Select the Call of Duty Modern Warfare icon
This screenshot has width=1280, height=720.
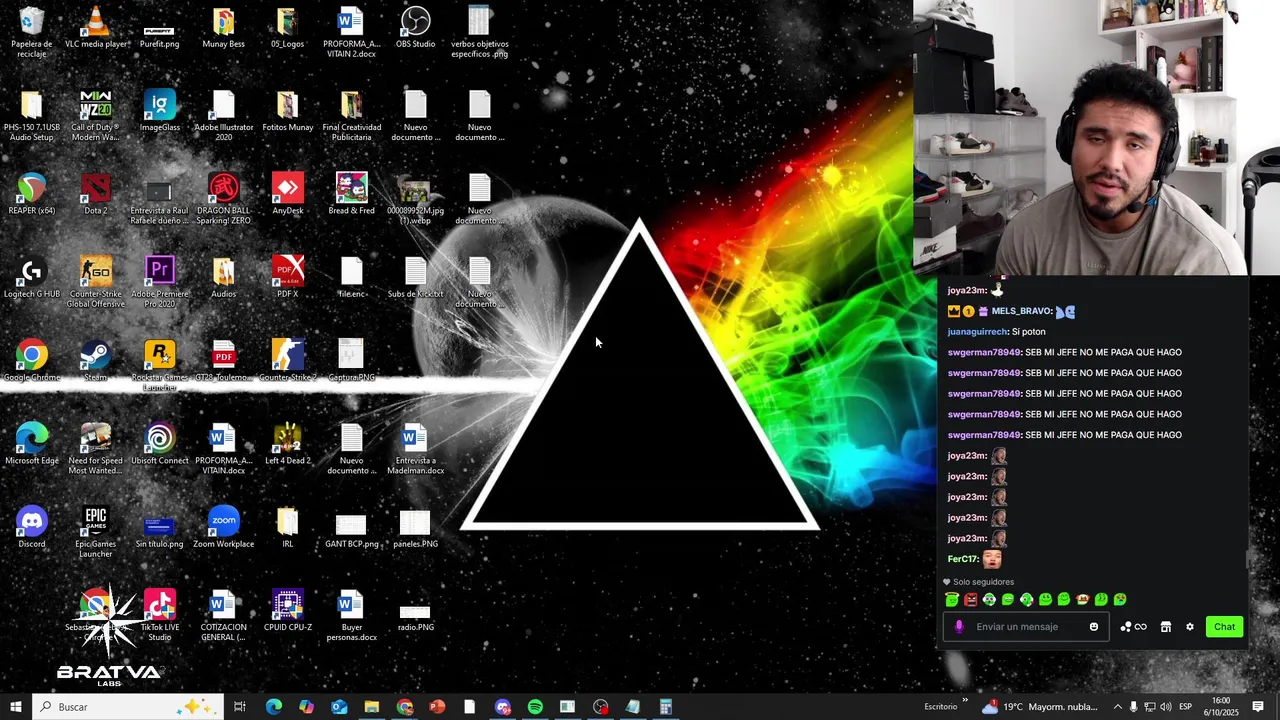pyautogui.click(x=95, y=115)
